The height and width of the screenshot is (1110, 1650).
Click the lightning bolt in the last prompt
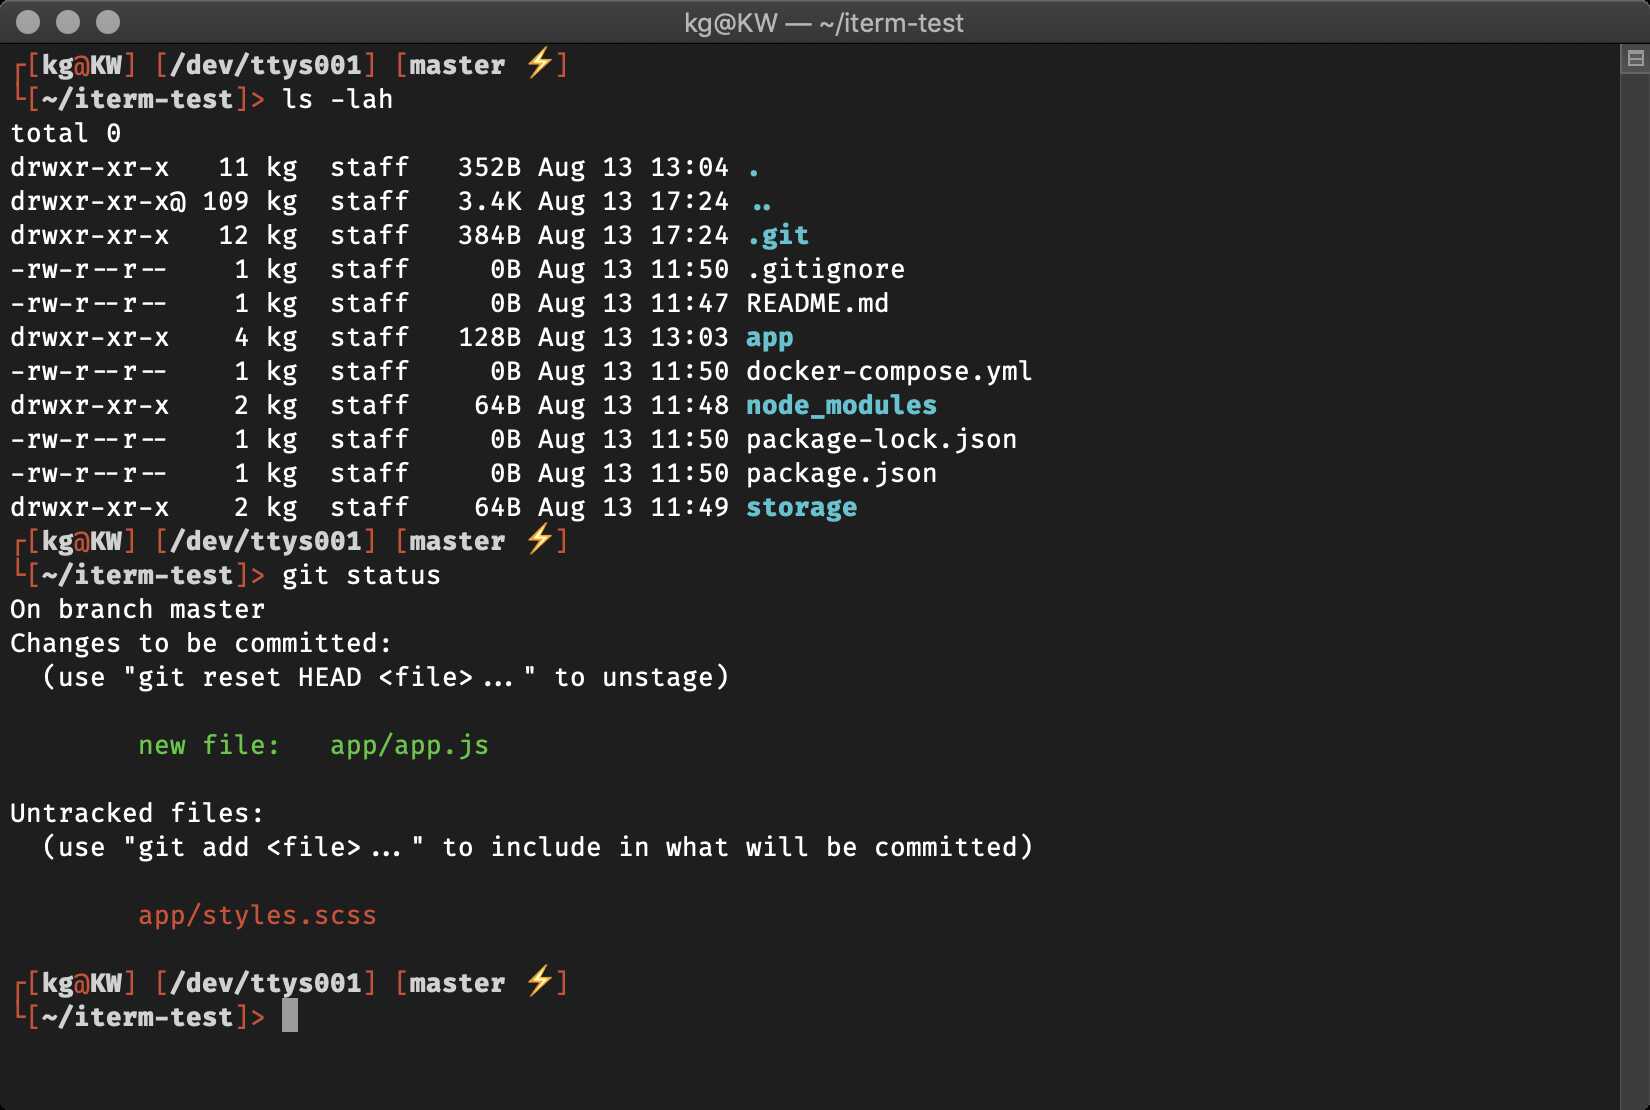click(539, 981)
